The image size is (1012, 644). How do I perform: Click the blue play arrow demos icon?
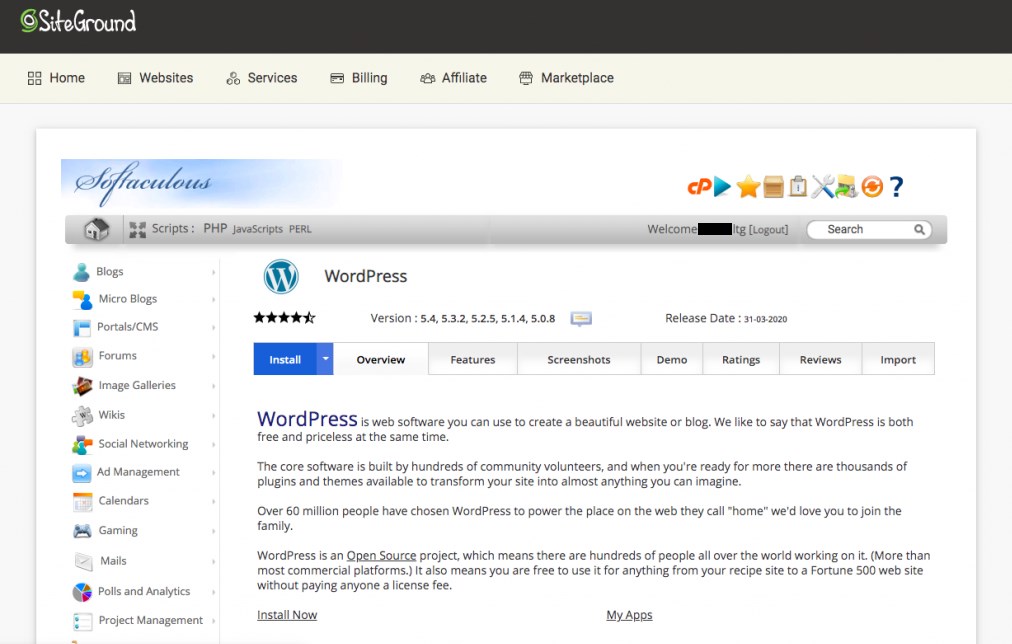coord(722,187)
